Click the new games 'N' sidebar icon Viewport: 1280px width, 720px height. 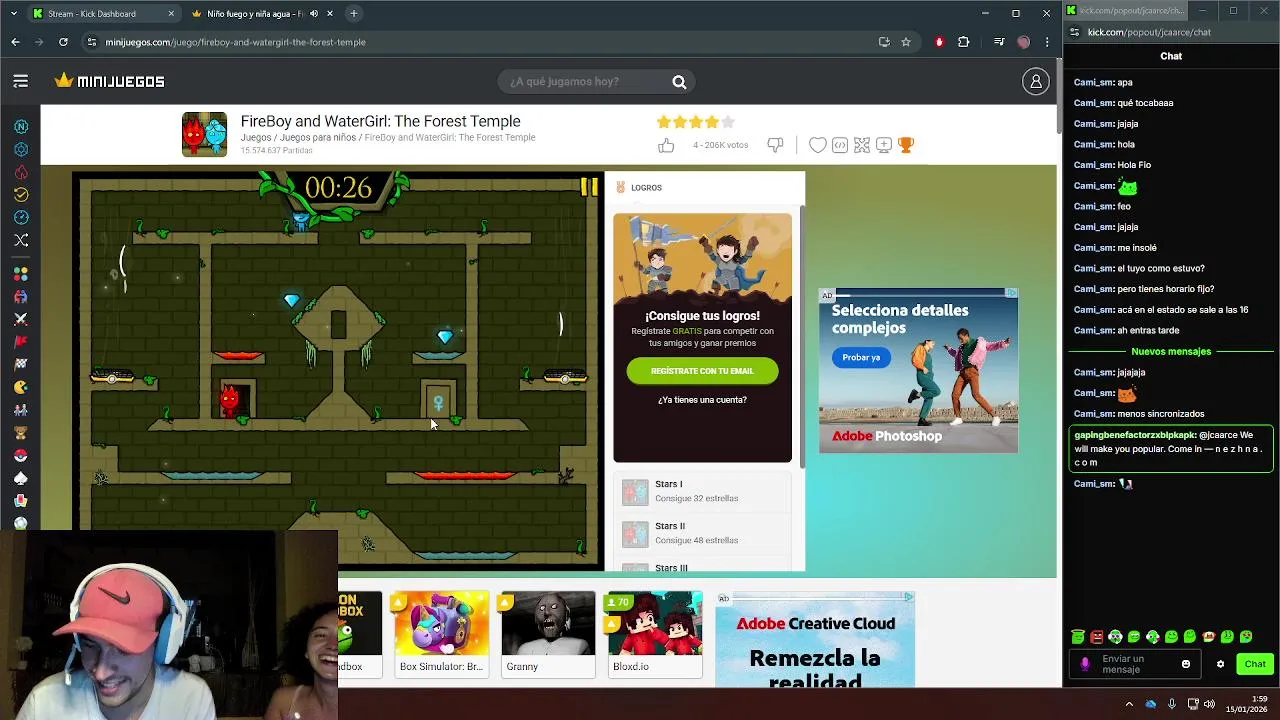pyautogui.click(x=21, y=127)
